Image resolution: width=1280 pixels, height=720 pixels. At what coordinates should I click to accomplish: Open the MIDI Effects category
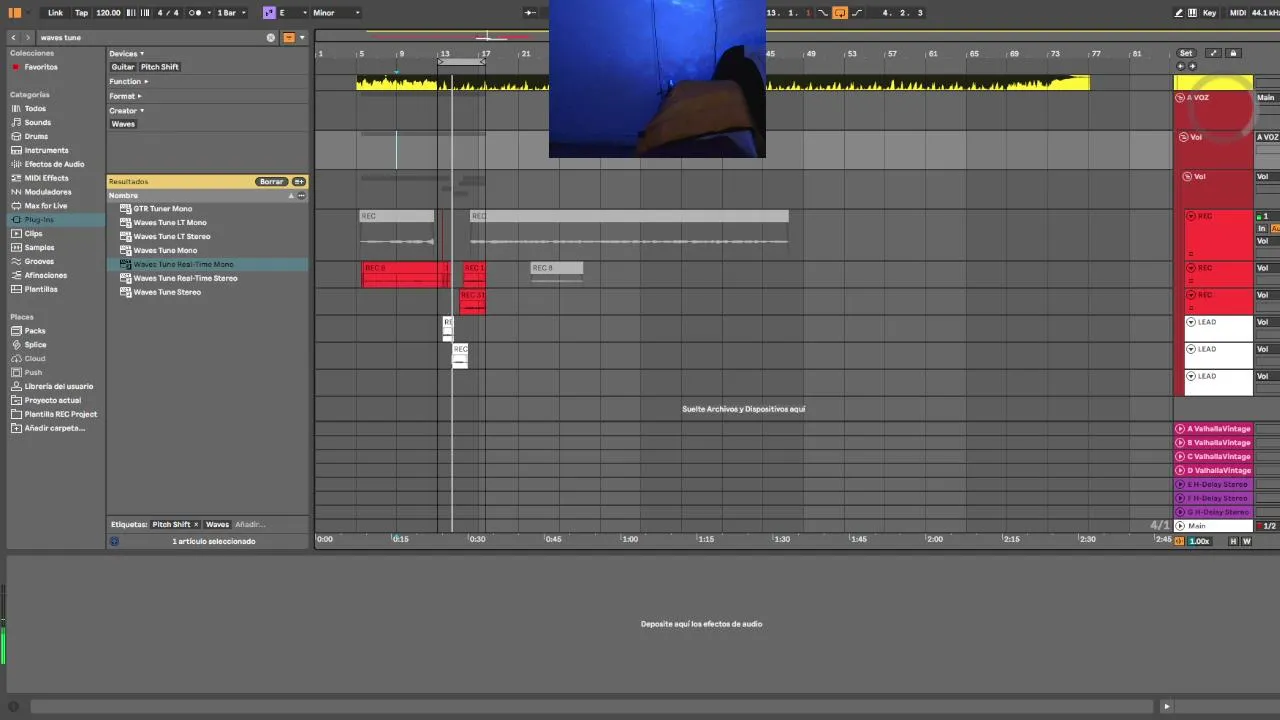tap(46, 178)
